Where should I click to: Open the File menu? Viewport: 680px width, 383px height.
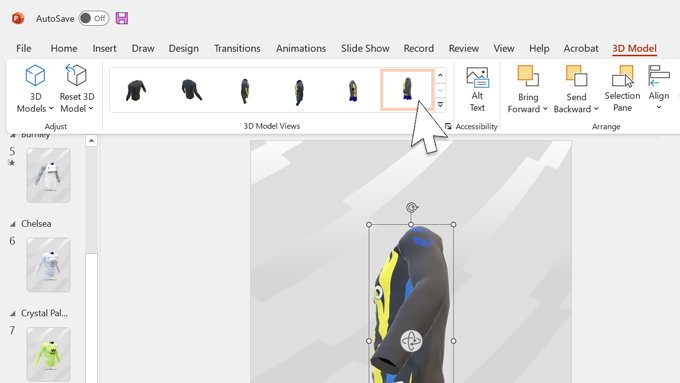(x=23, y=48)
